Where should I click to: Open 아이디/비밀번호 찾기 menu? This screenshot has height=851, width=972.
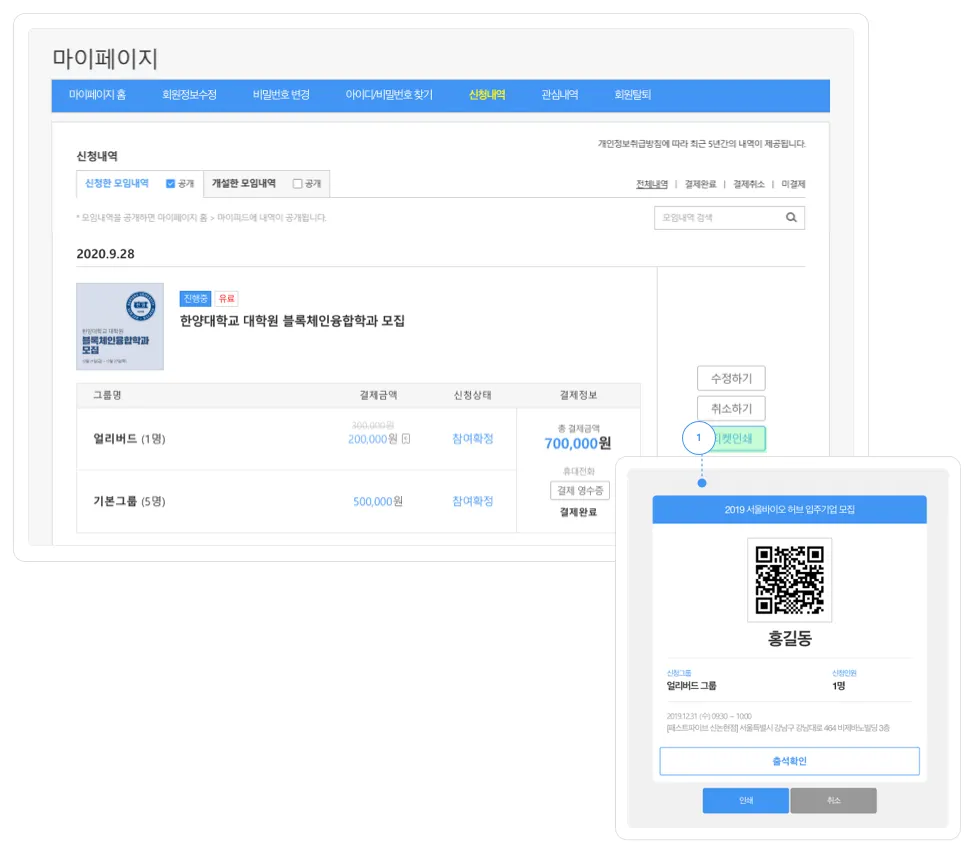coord(389,95)
